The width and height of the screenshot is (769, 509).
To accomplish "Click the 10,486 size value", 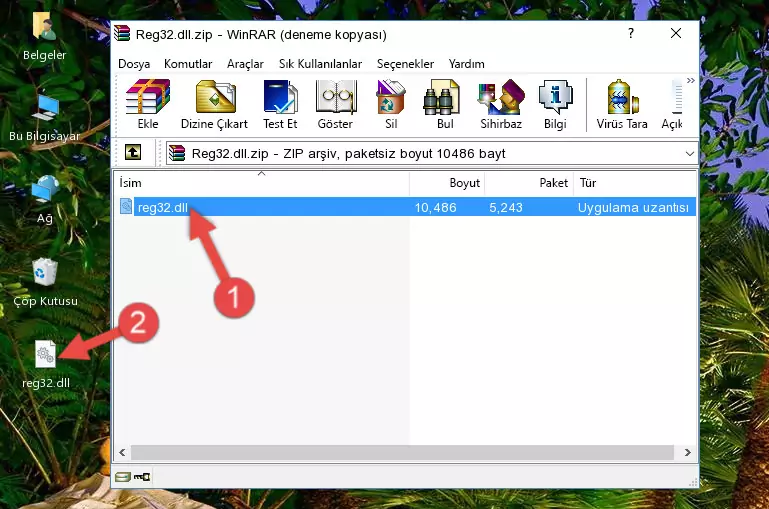I will (436, 207).
